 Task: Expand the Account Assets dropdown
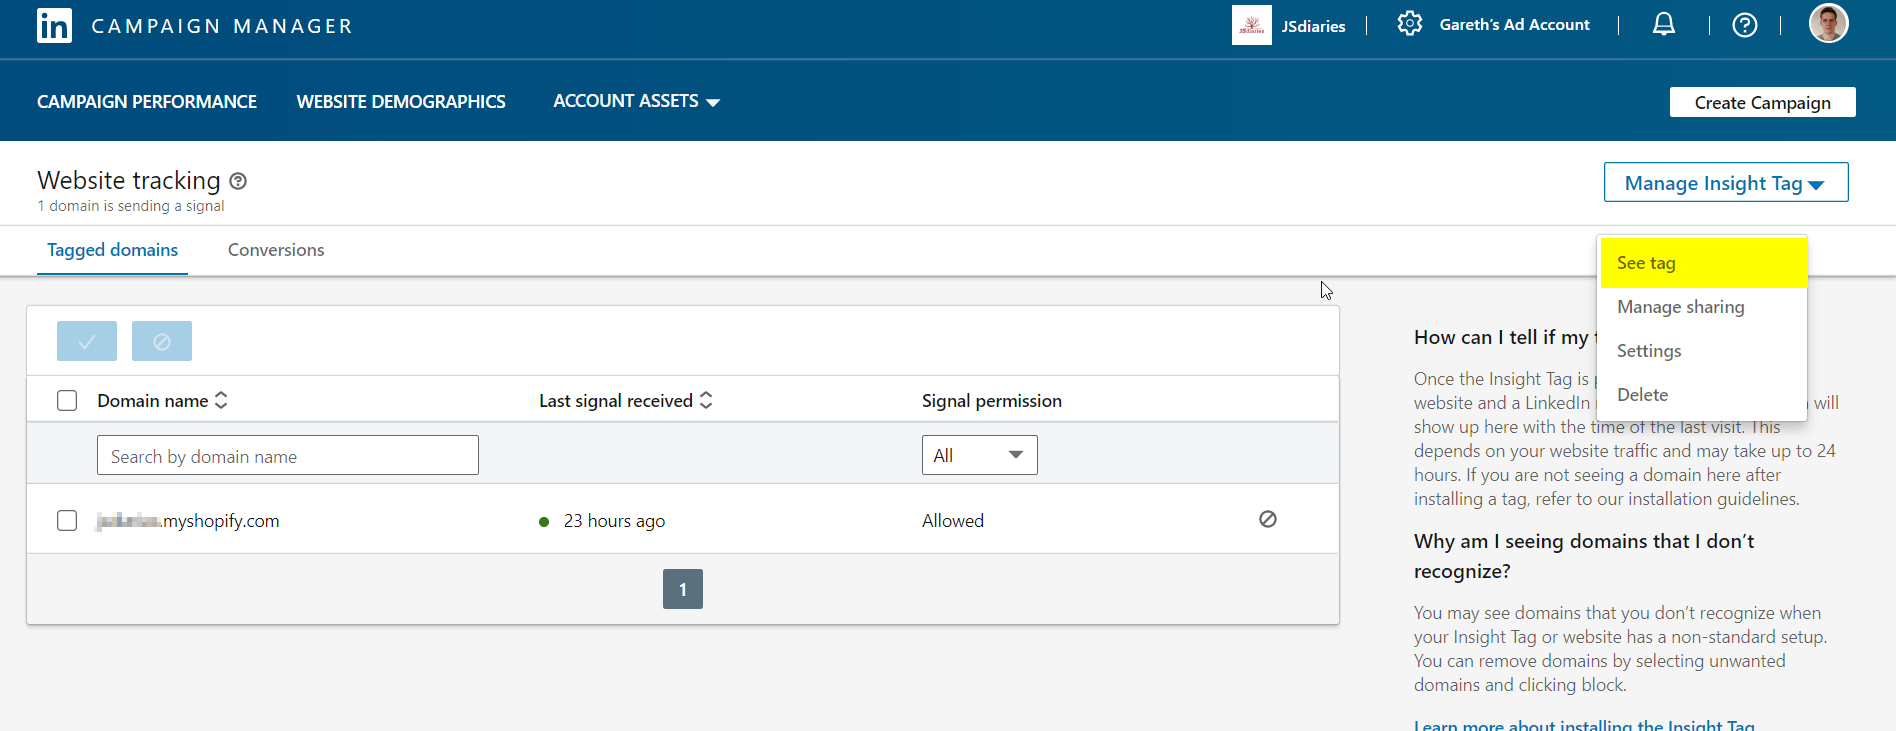coord(636,101)
